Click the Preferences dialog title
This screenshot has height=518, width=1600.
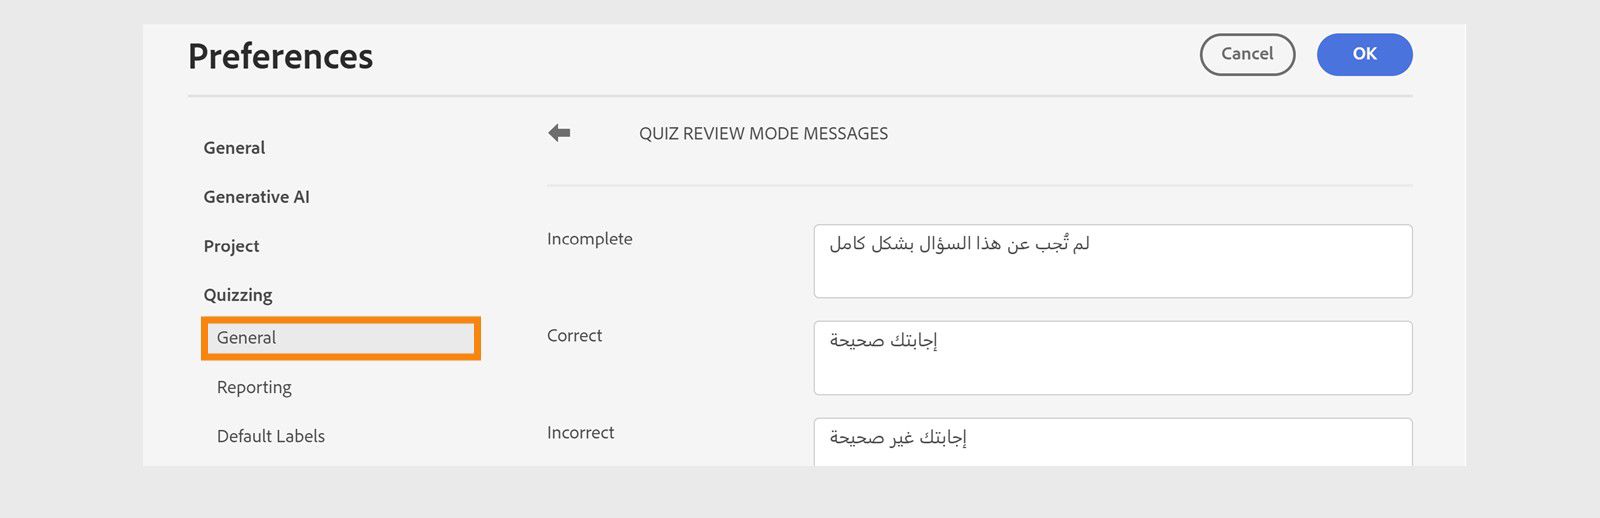click(280, 57)
